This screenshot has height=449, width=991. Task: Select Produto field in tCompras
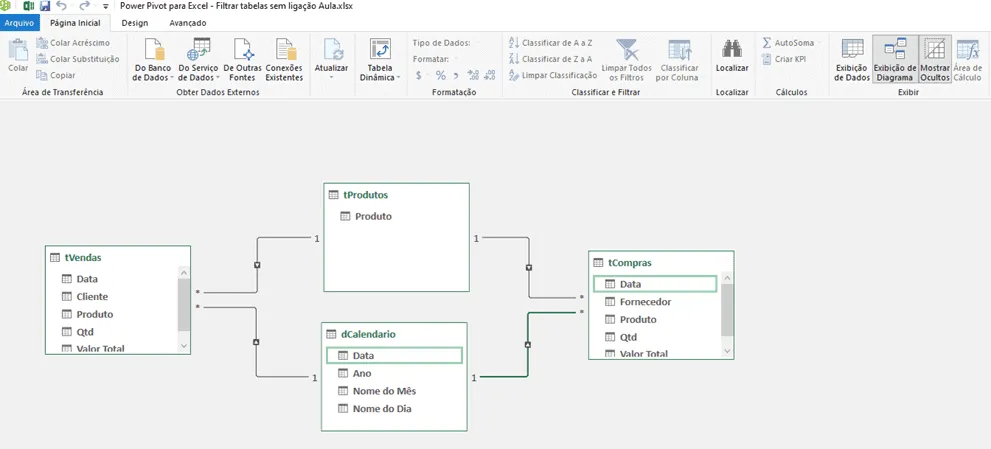638,319
